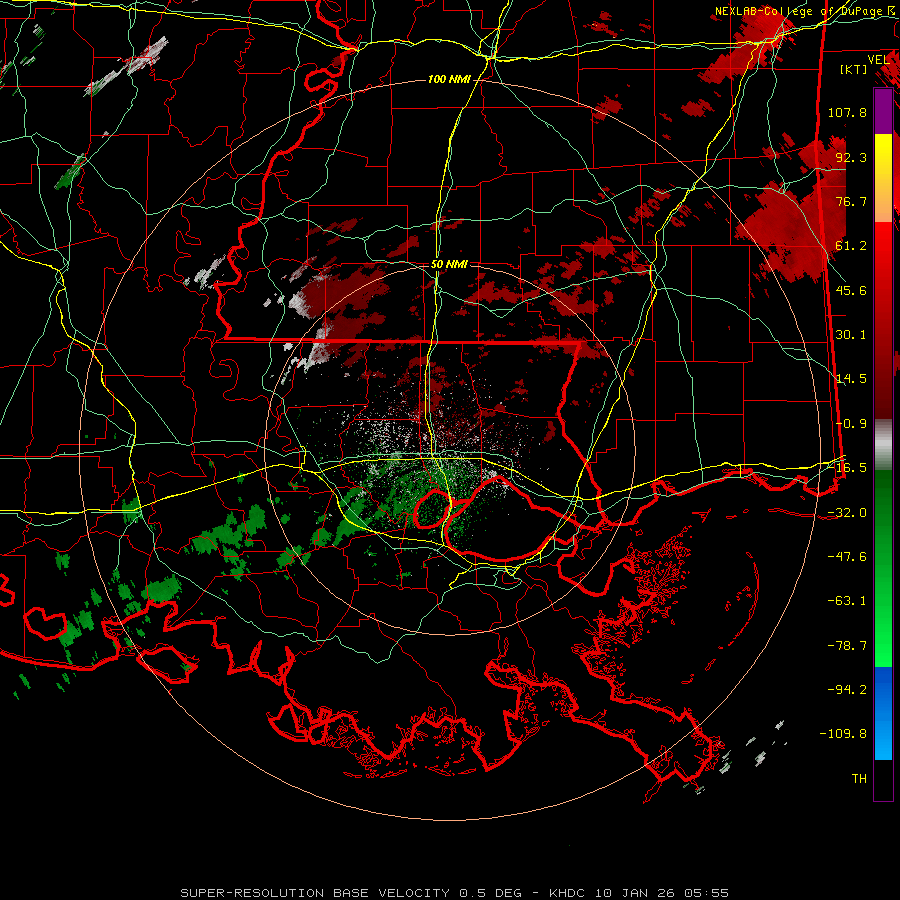
Task: Select the 76.7 scale value
Action: pos(851,201)
